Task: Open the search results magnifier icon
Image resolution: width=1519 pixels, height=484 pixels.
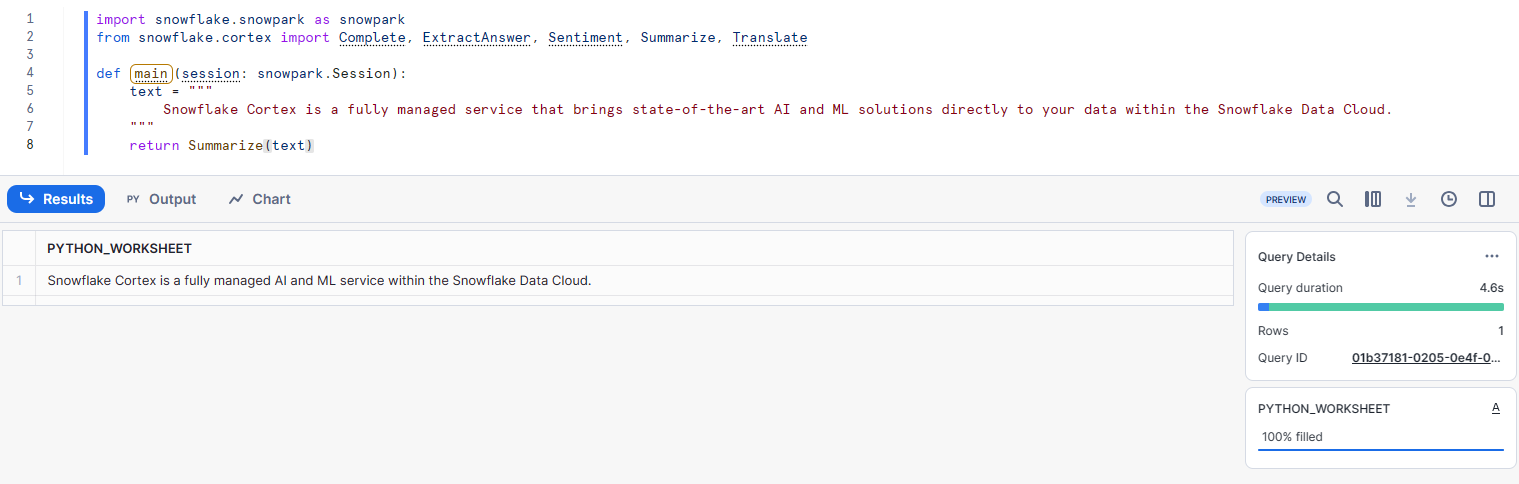Action: pos(1334,199)
